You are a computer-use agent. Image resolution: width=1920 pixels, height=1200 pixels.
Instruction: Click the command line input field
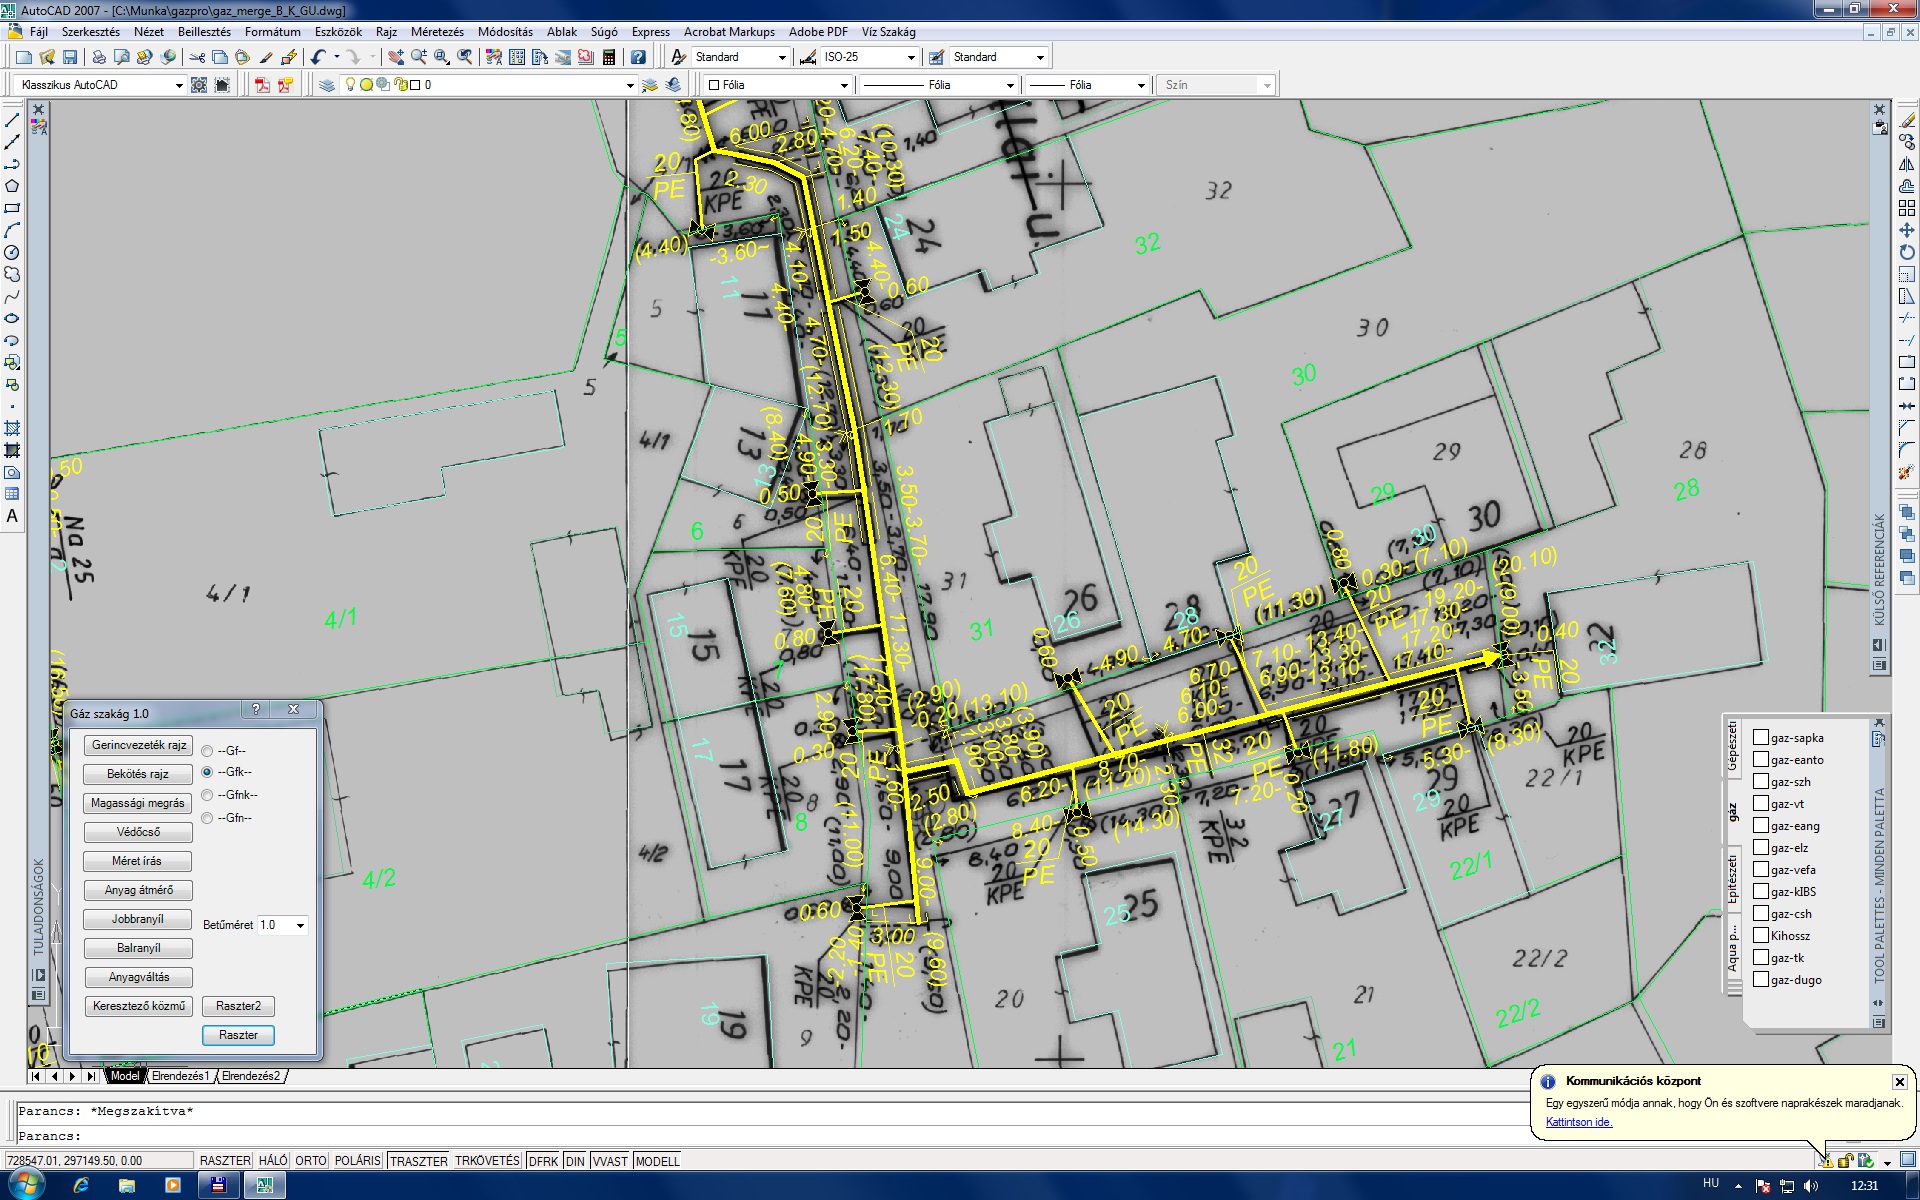coord(770,1136)
